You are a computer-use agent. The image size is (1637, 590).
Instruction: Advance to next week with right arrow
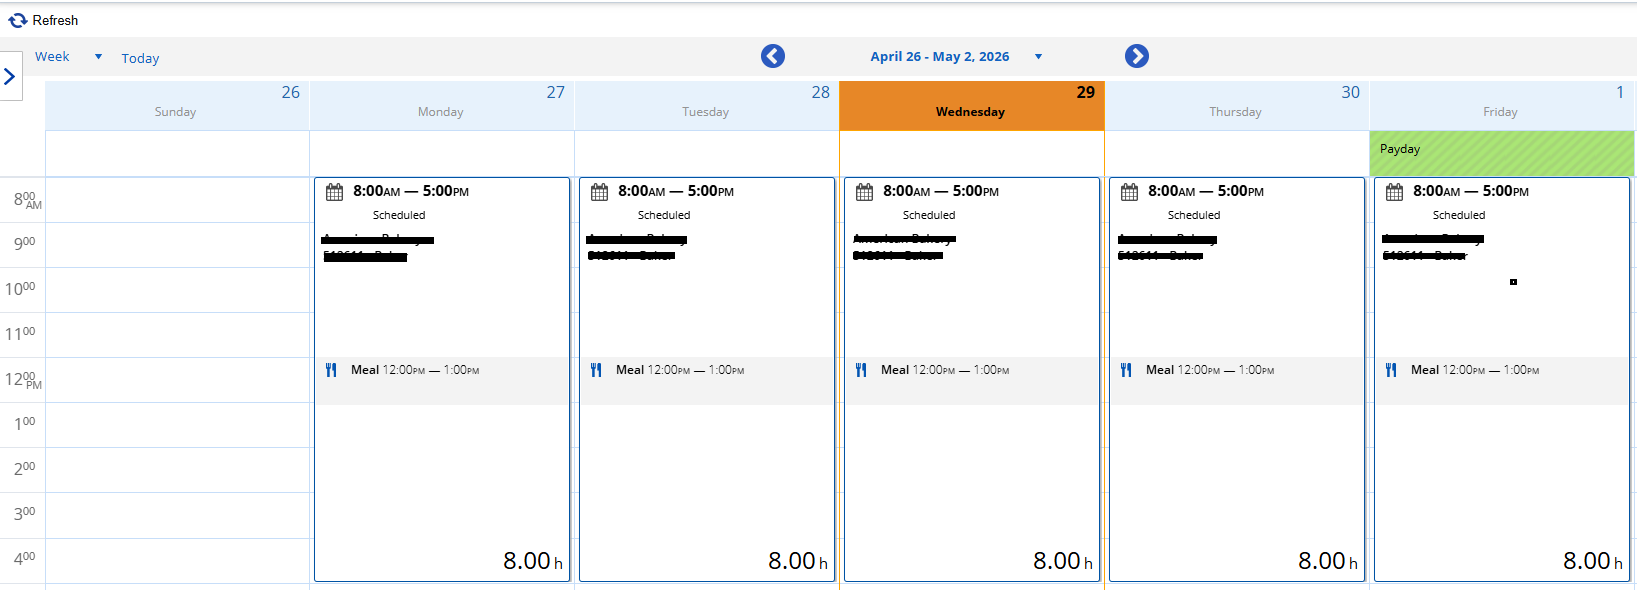[1137, 56]
